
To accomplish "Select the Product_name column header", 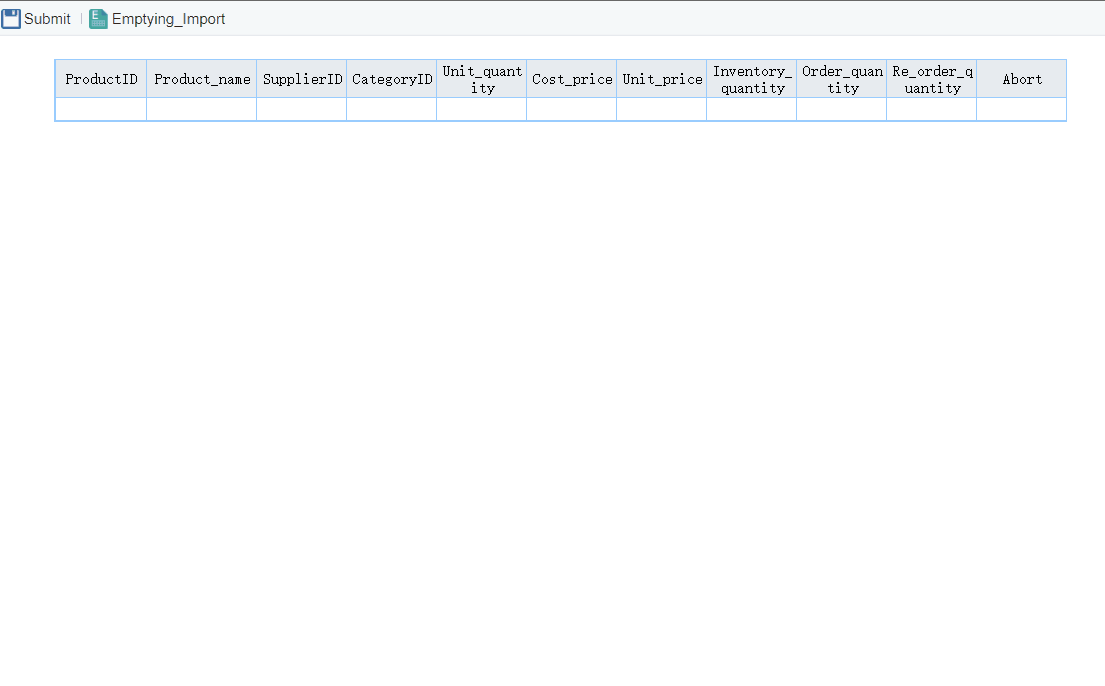I will 201,79.
